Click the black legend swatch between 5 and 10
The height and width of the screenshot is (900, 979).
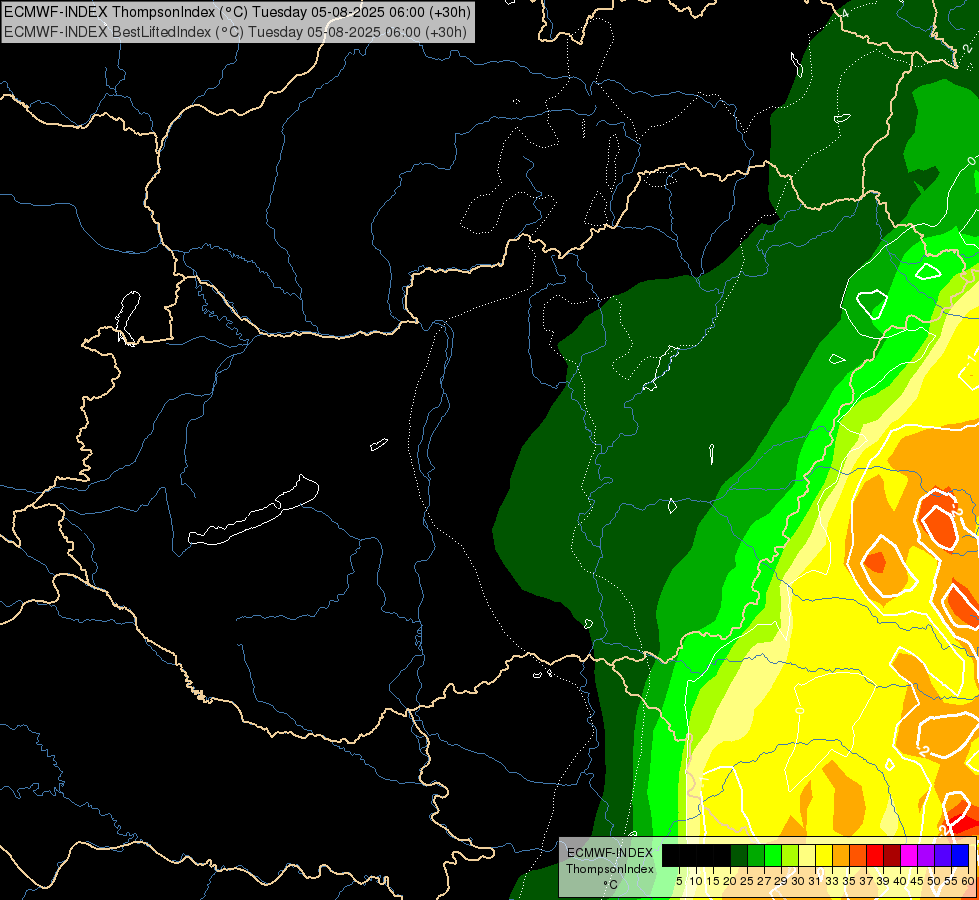[688, 856]
